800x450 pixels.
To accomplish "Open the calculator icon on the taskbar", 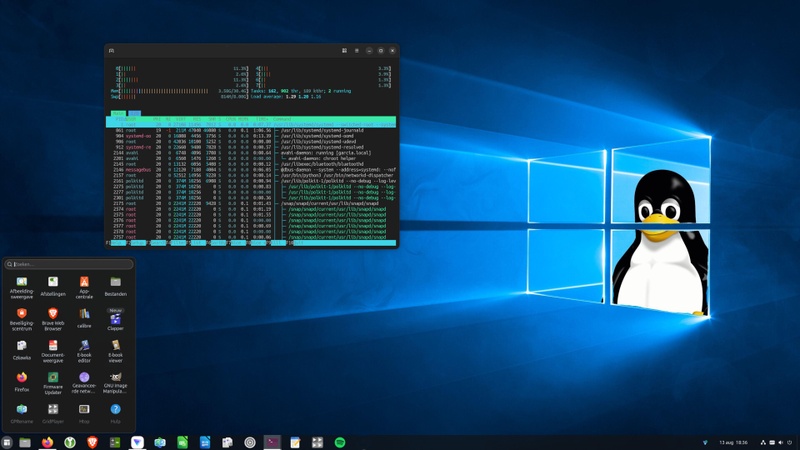I will click(x=115, y=442).
